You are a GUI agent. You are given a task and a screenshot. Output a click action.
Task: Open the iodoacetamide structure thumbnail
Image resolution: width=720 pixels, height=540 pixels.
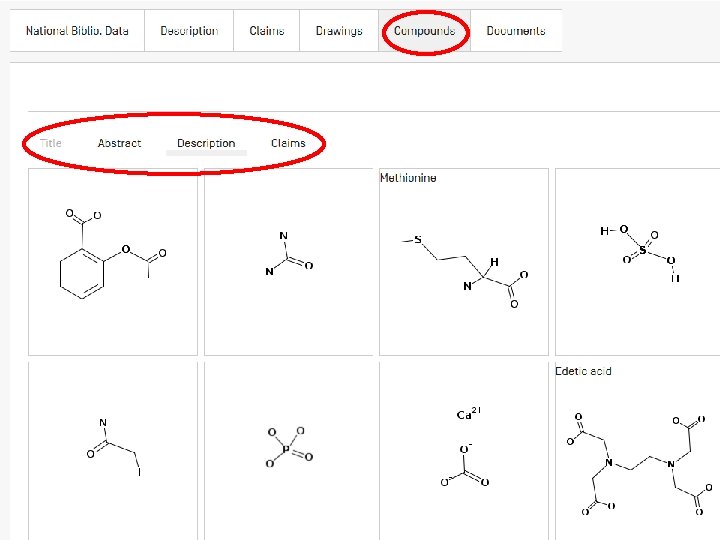pos(112,450)
